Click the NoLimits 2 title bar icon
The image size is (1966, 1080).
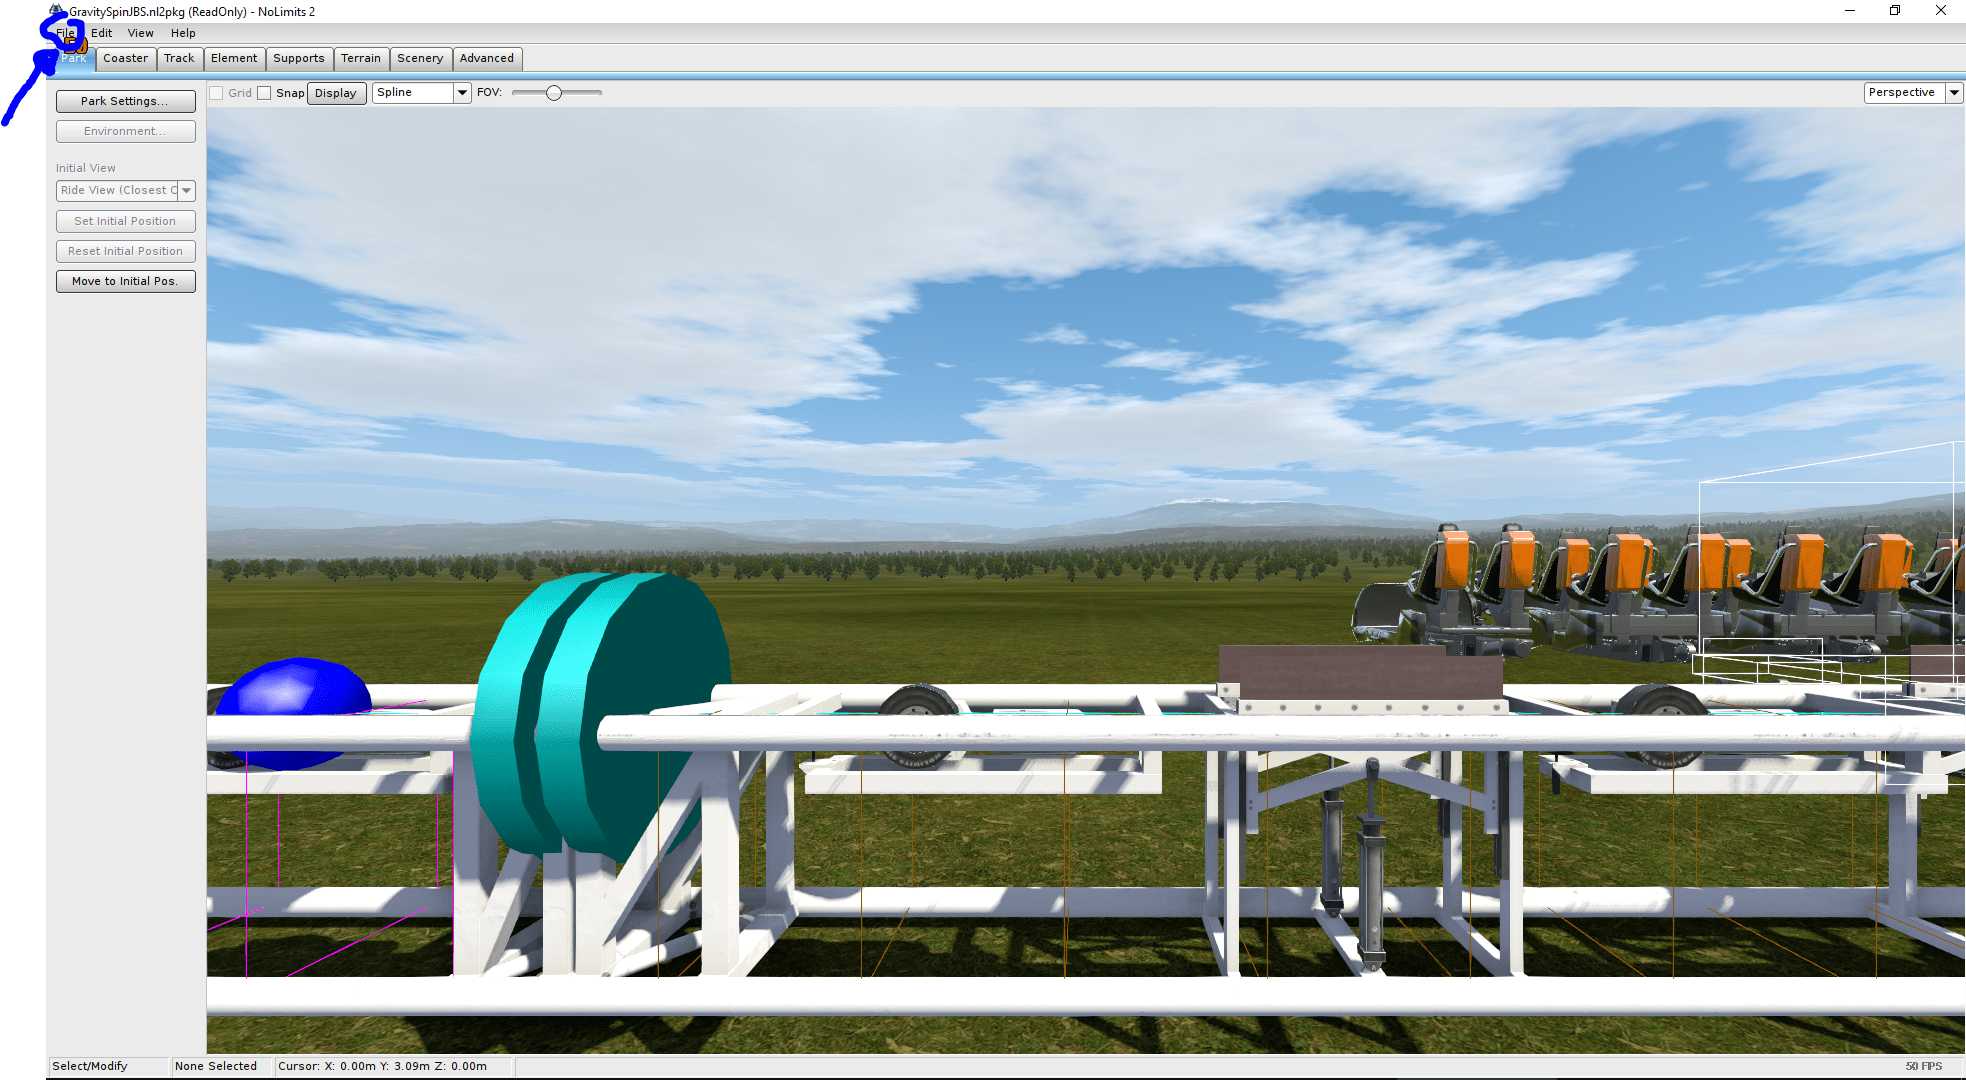[x=57, y=11]
